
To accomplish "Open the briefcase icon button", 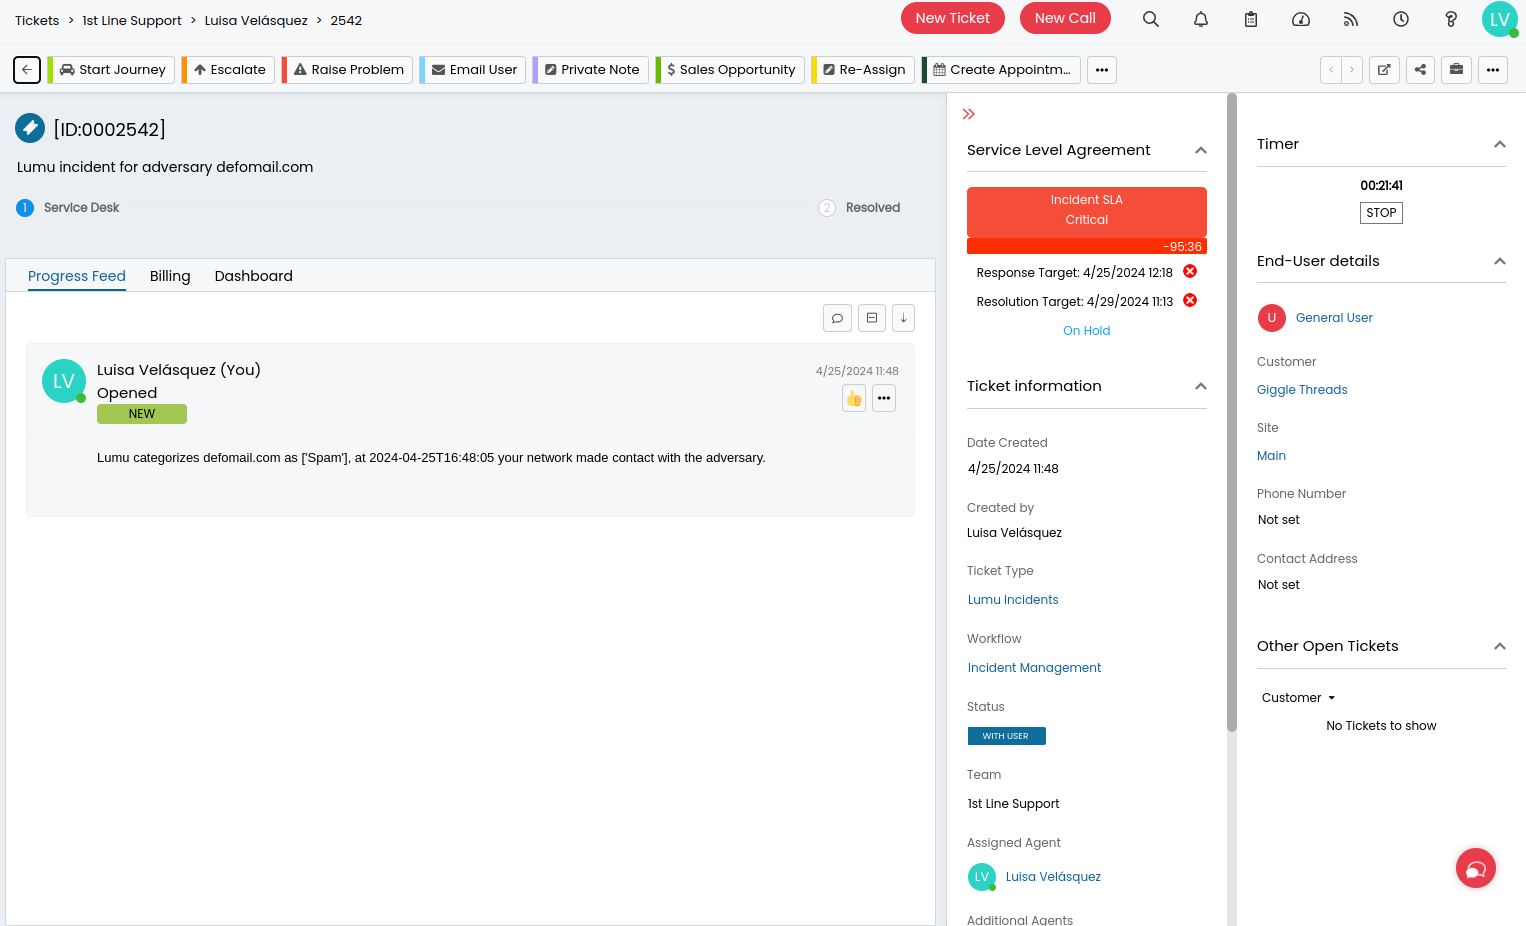I will pyautogui.click(x=1456, y=70).
